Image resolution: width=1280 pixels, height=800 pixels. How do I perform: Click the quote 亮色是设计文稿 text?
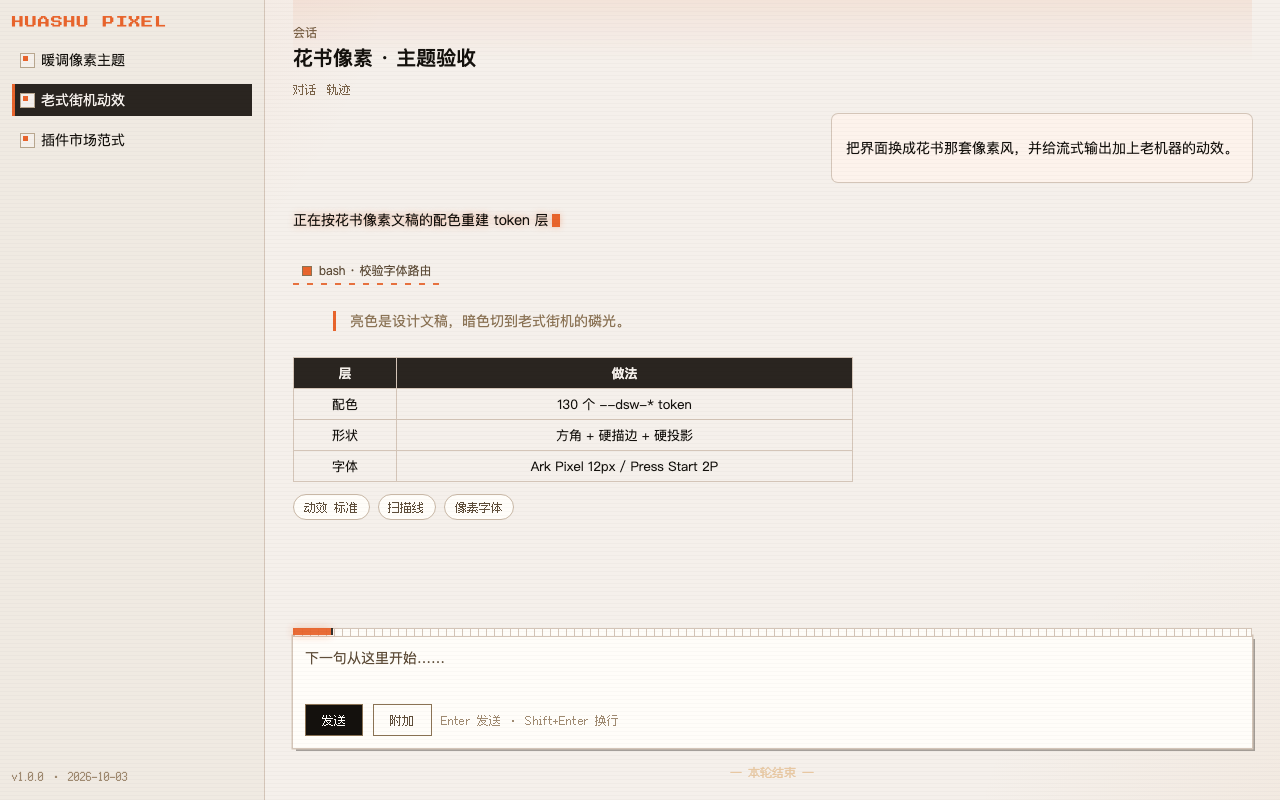point(489,321)
